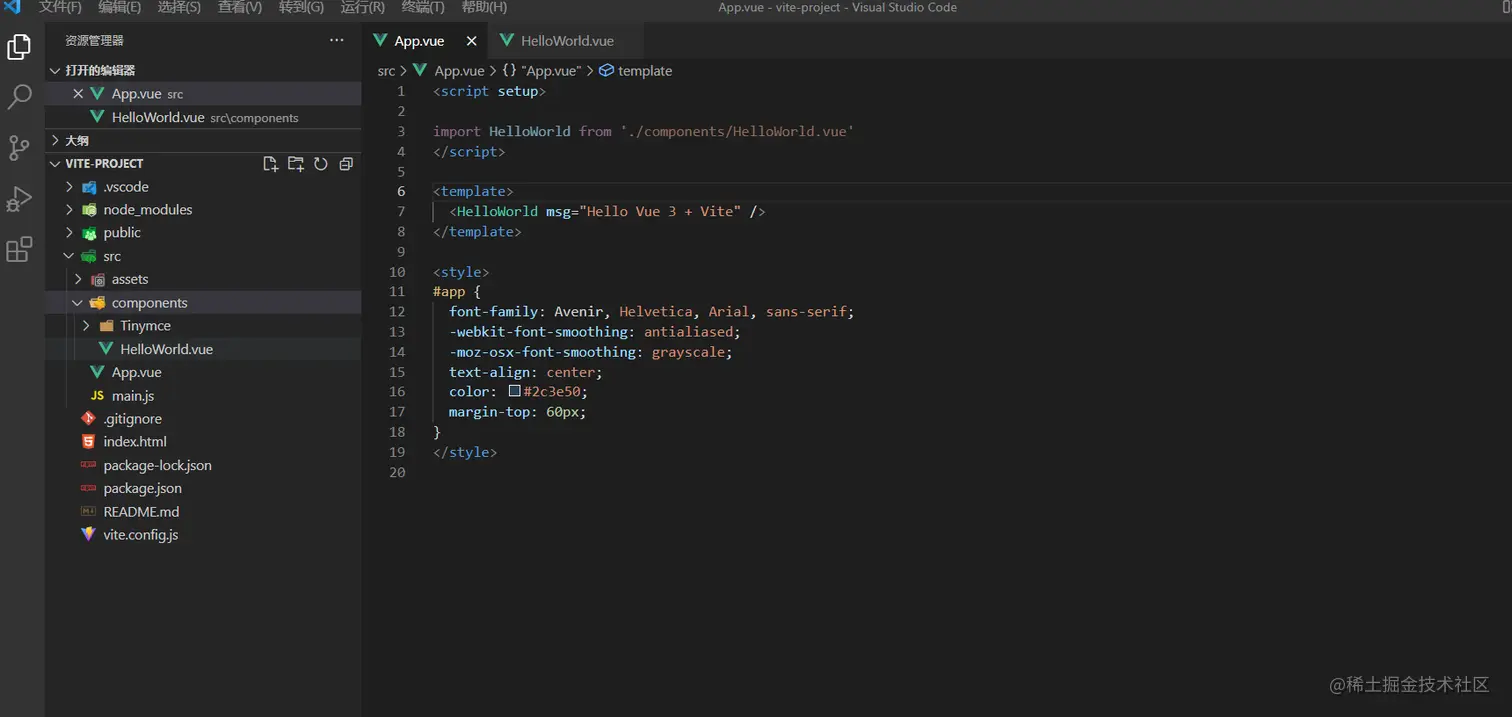
Task: Click the {} "App.vue" breadcrumb segment
Action: (540, 71)
